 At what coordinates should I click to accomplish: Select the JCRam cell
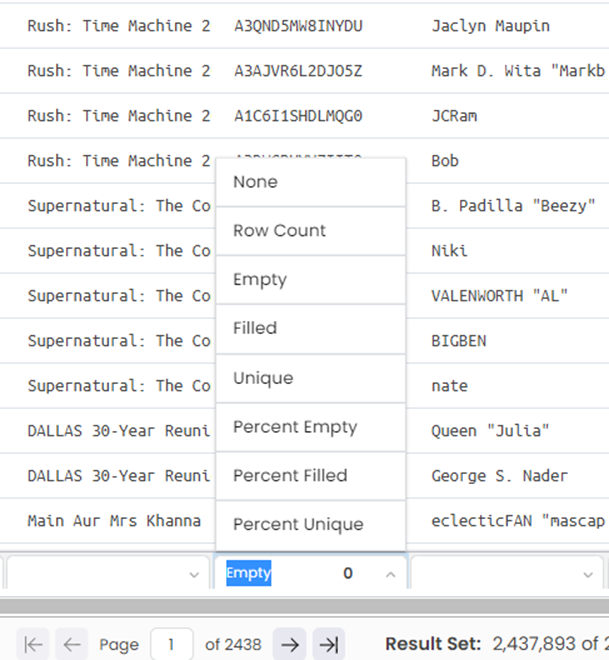pos(454,116)
